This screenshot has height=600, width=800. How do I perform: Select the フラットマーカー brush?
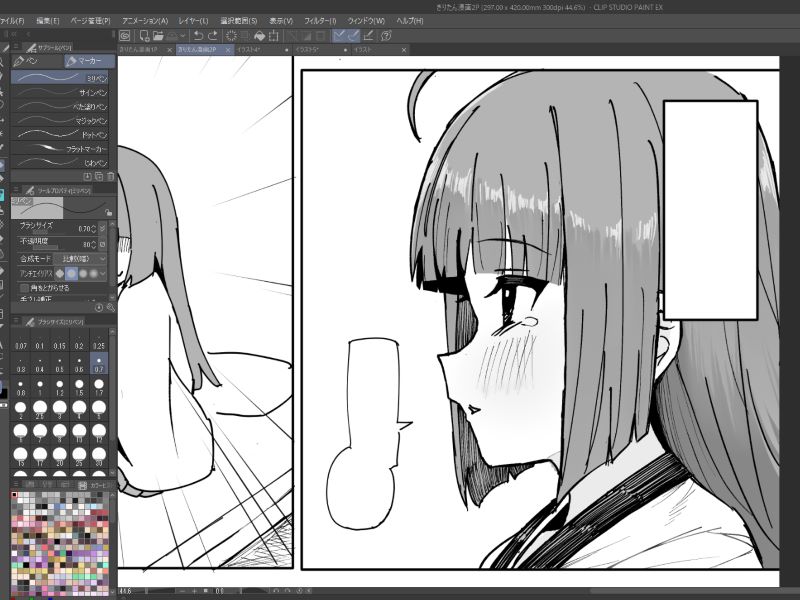60,148
